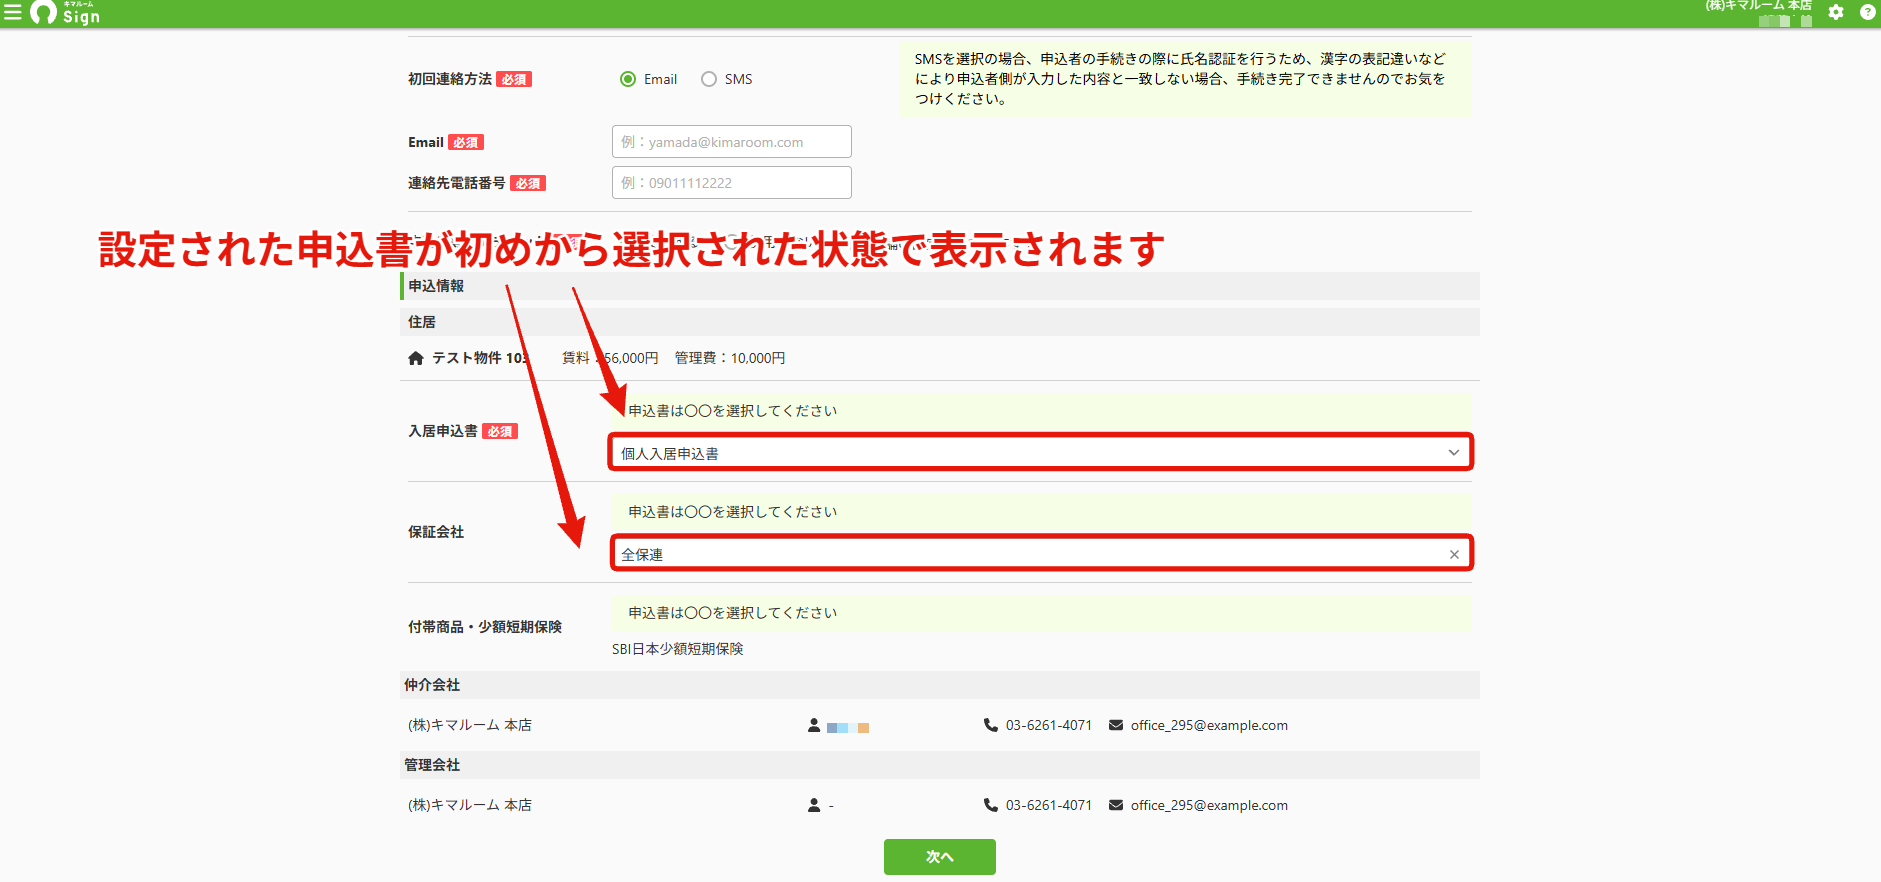Image resolution: width=1881 pixels, height=882 pixels.
Task: Click the 連絡先電話番号 input field
Action: pyautogui.click(x=732, y=183)
